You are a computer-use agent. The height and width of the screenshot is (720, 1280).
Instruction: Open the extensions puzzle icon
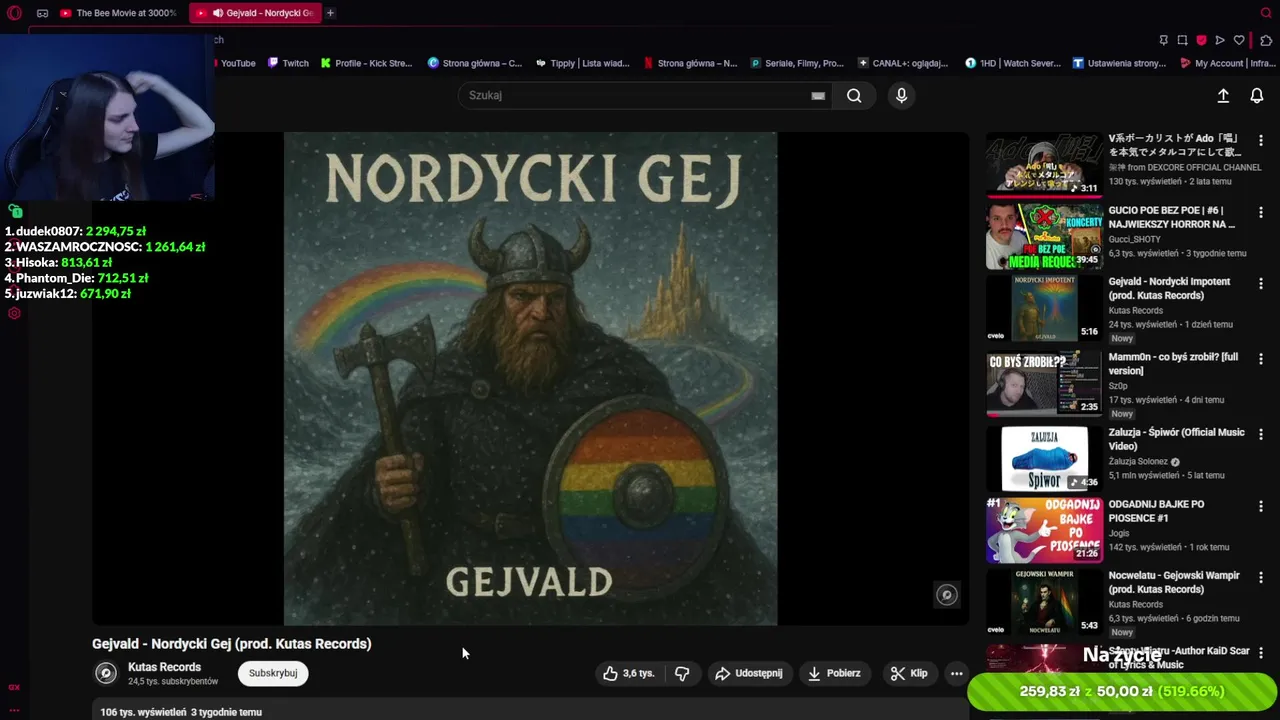click(1265, 40)
